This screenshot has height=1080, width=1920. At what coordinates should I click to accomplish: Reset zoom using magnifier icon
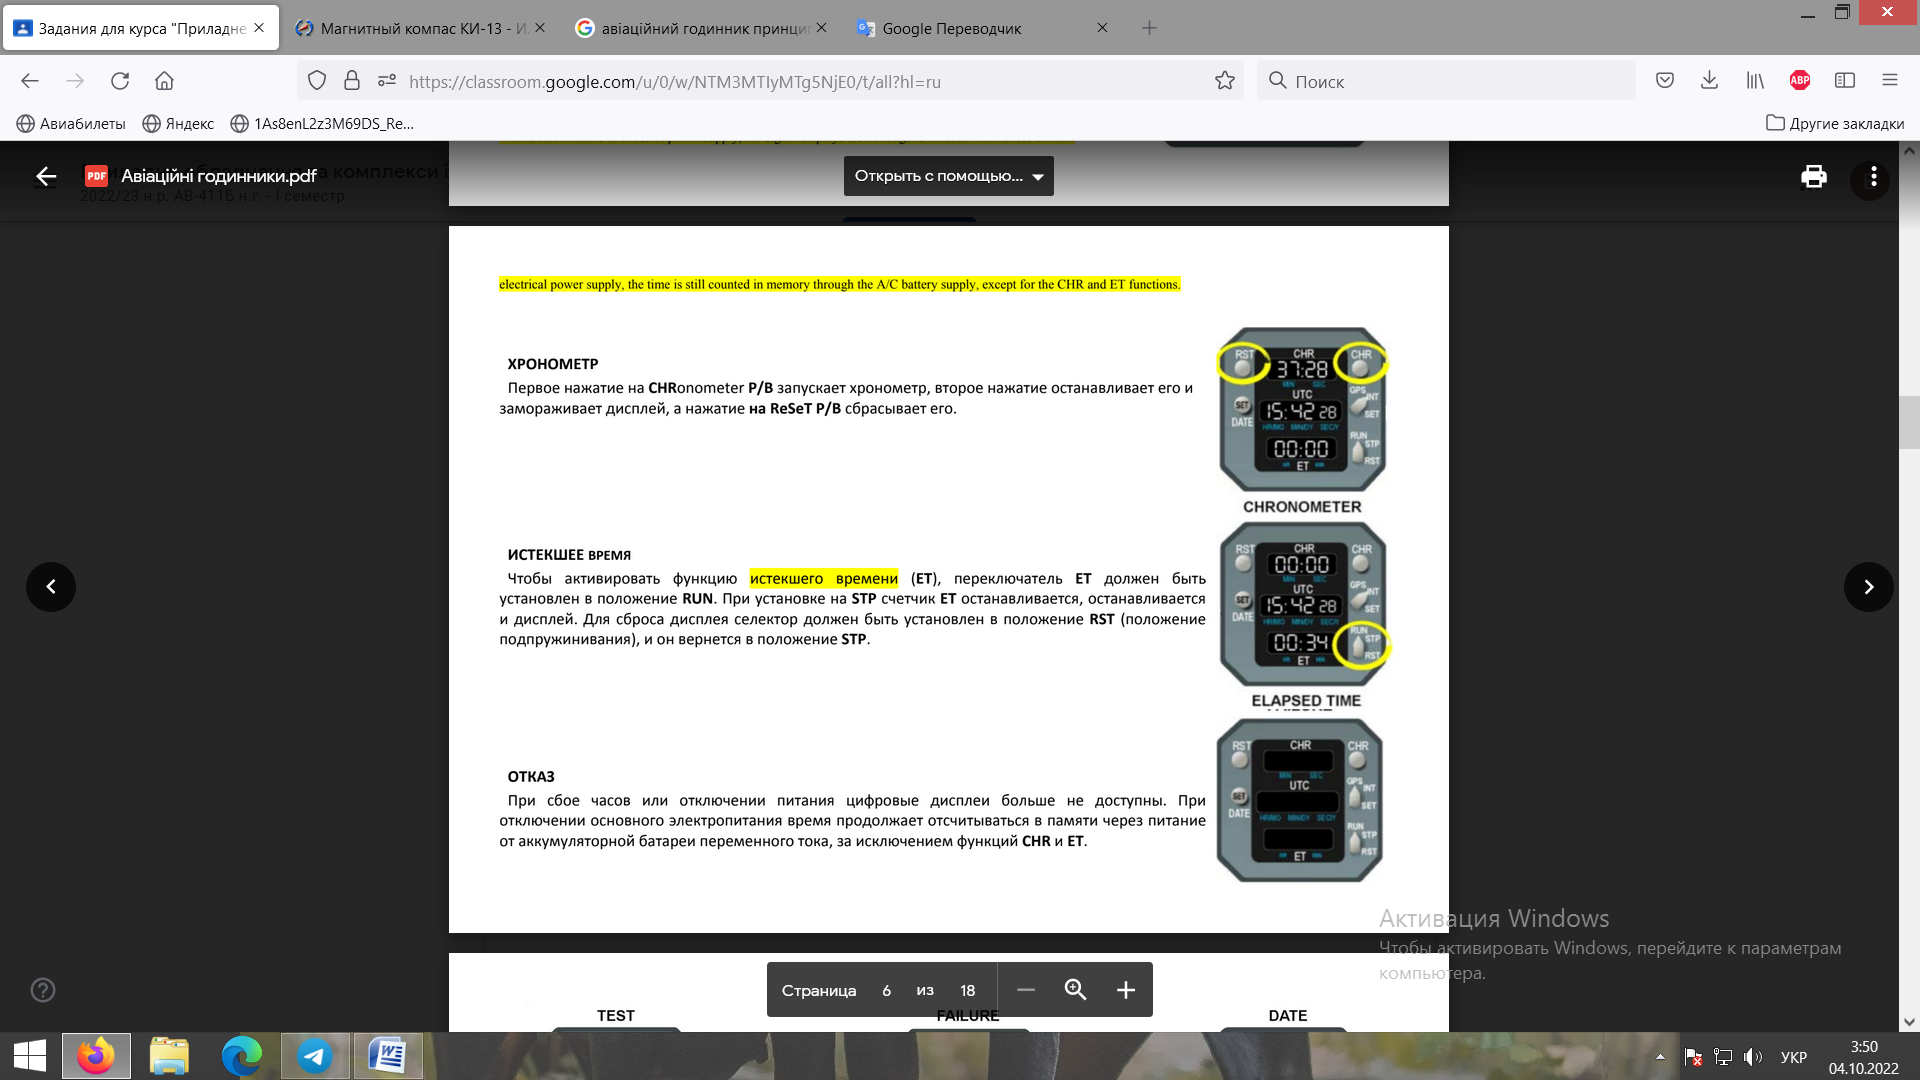coord(1075,990)
